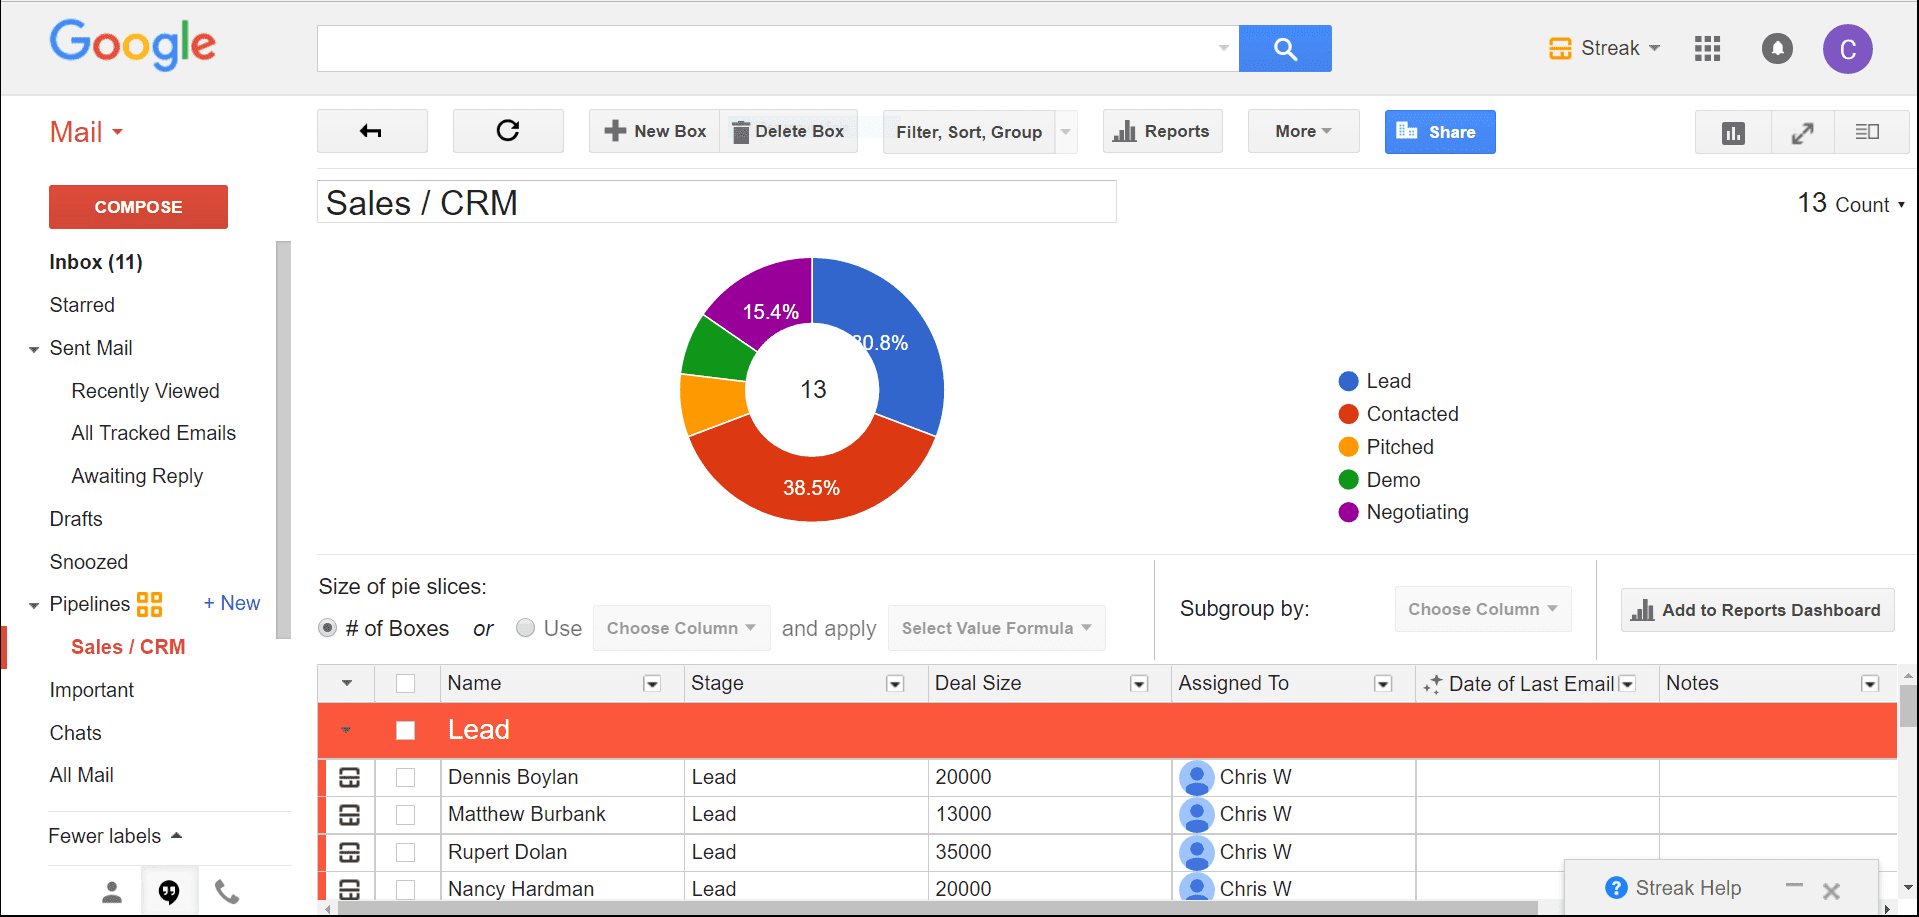Viewport: 1919px width, 917px height.
Task: Click the expand fullscreen arrows icon
Action: click(1802, 132)
